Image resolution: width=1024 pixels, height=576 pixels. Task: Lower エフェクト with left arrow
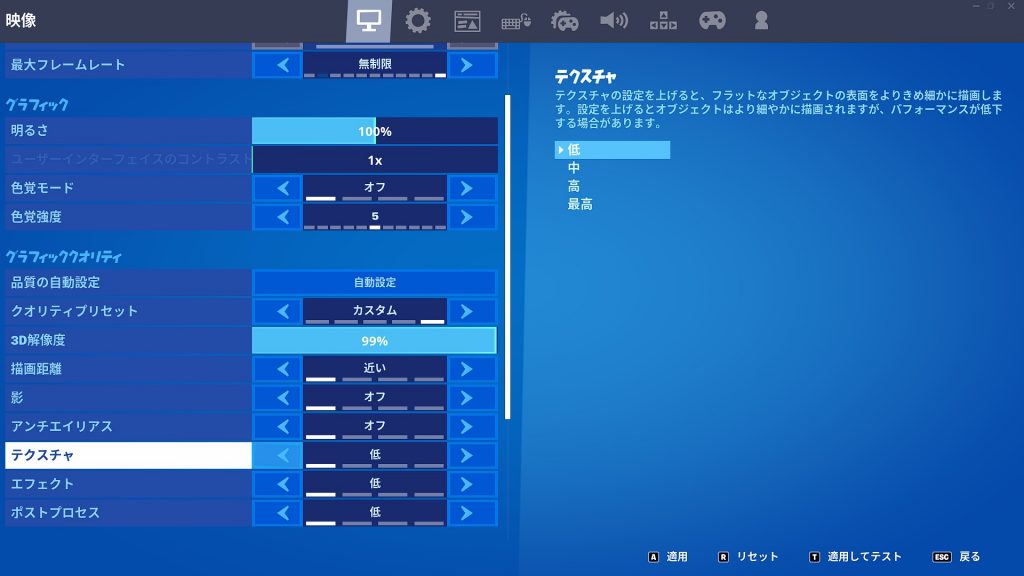(278, 484)
